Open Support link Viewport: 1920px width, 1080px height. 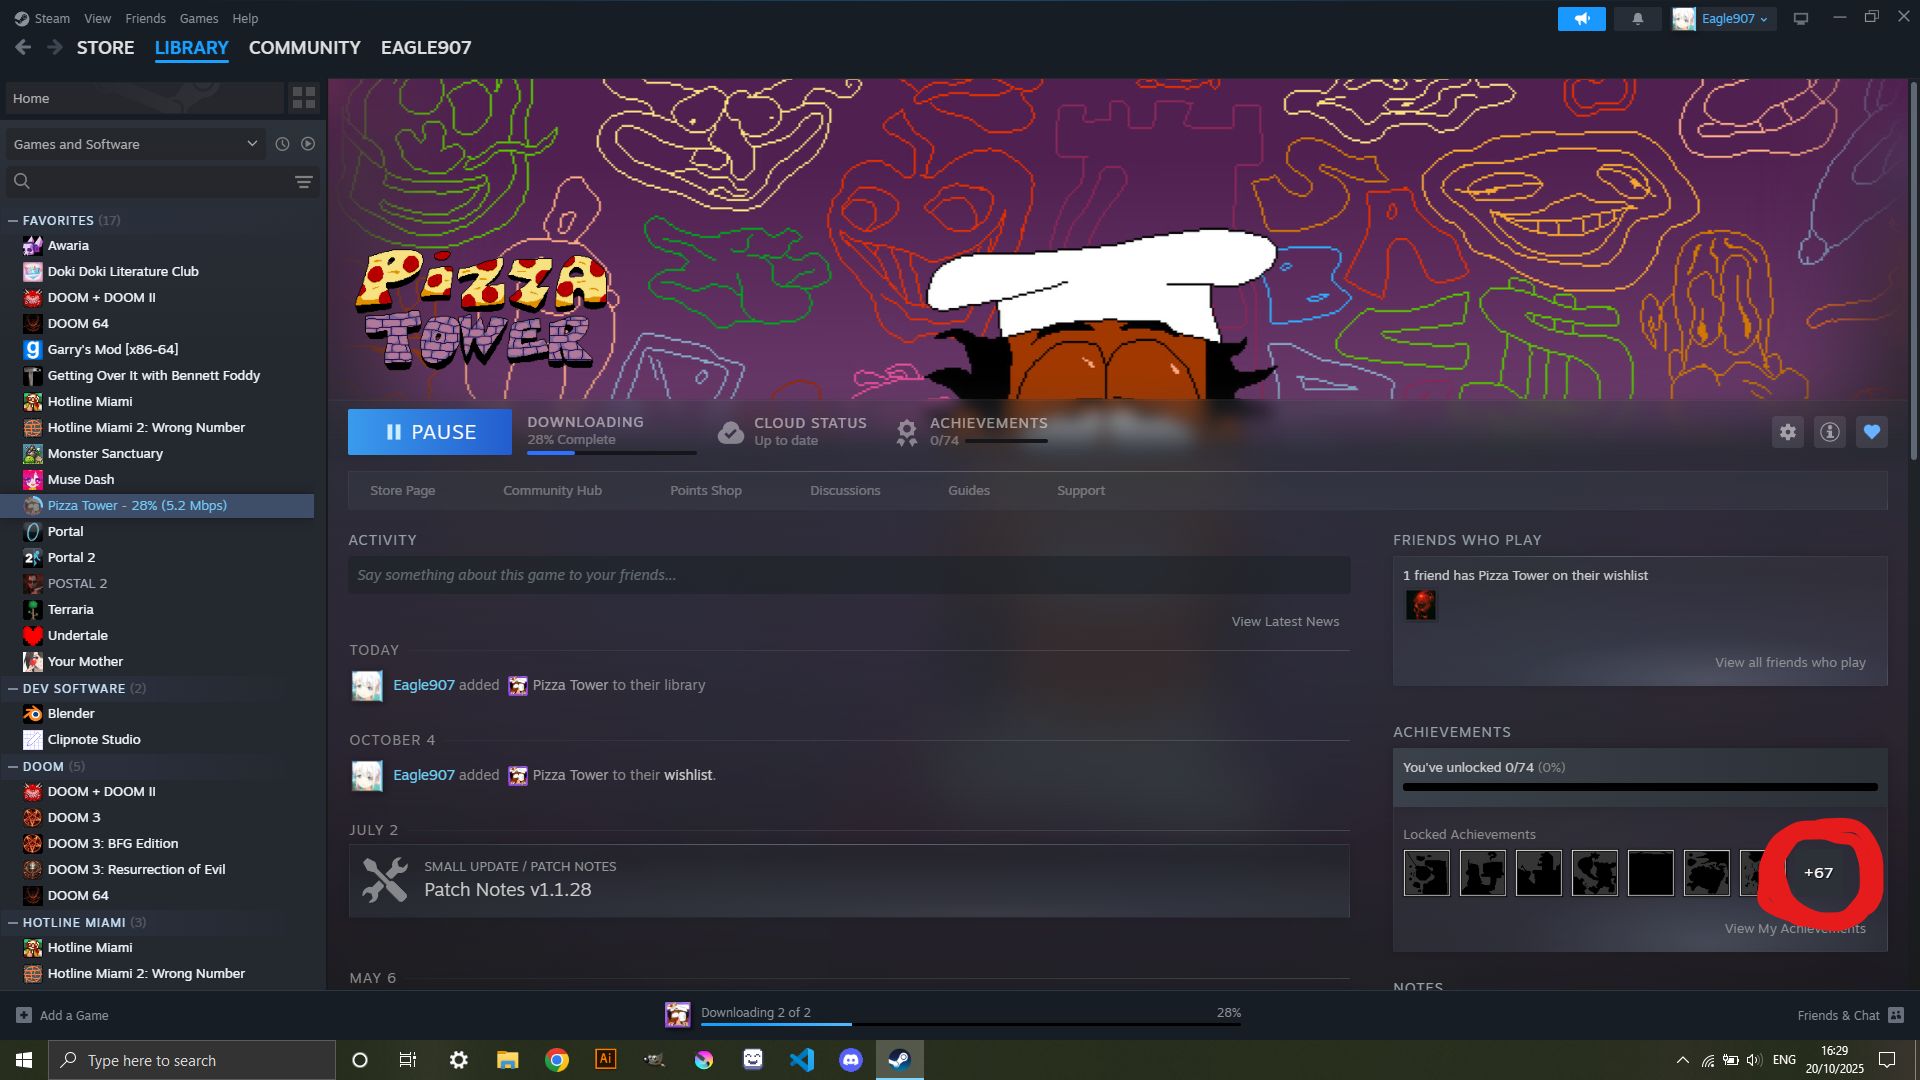(1080, 490)
